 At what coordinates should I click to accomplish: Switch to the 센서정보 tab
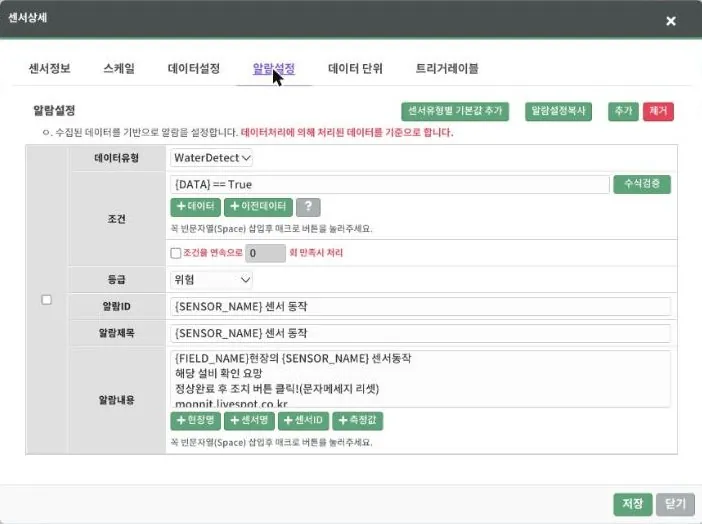[49, 69]
